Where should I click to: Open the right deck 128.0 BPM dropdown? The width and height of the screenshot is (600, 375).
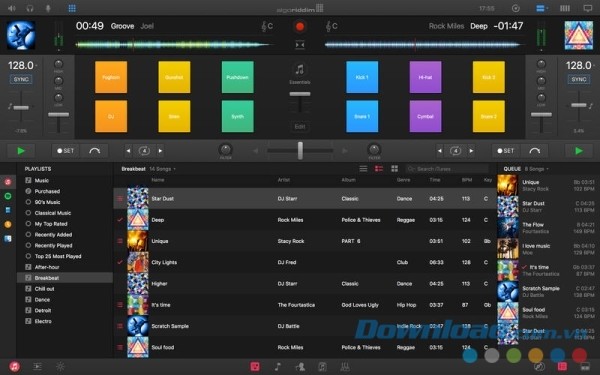[580, 66]
